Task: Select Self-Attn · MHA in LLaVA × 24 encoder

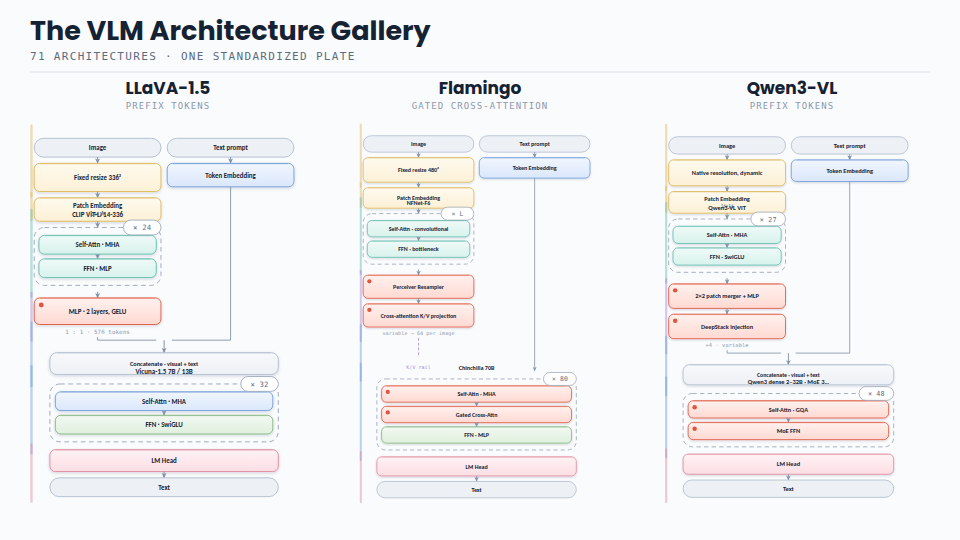Action: pyautogui.click(x=97, y=244)
